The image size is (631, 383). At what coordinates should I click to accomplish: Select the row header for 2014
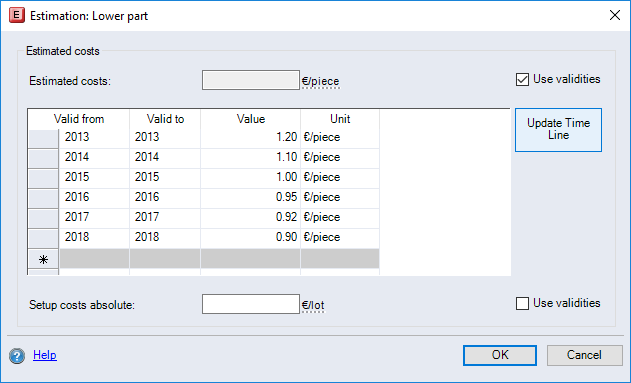(43, 159)
